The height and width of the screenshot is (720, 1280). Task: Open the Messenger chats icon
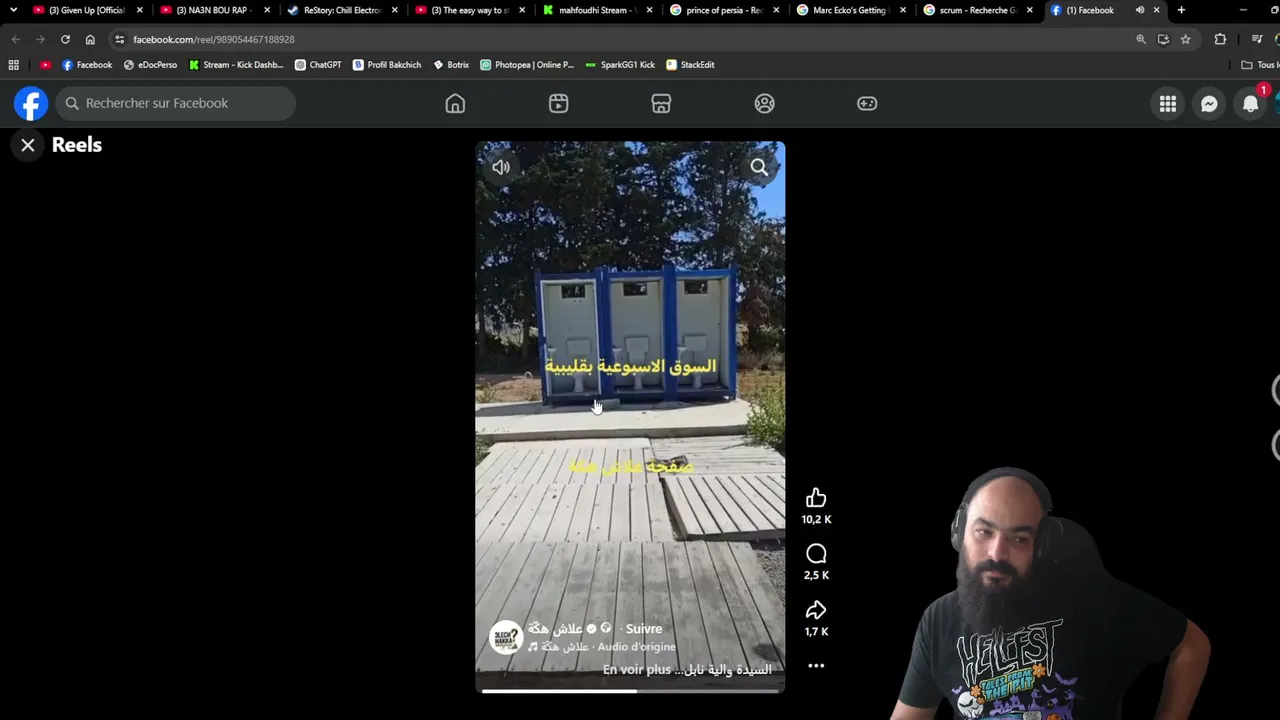click(1209, 104)
